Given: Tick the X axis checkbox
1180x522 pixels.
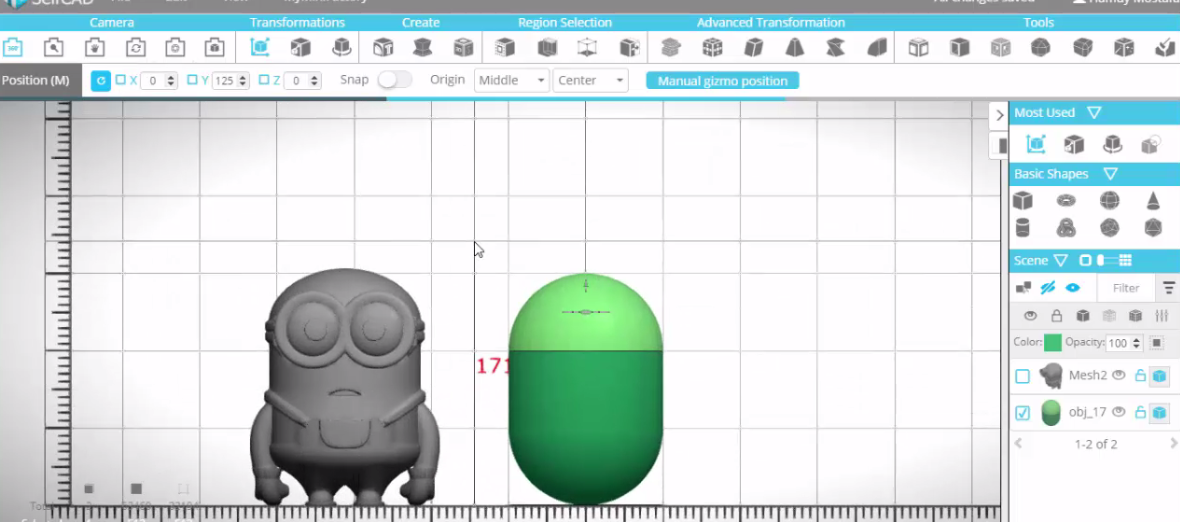Looking at the screenshot, I should pos(120,80).
